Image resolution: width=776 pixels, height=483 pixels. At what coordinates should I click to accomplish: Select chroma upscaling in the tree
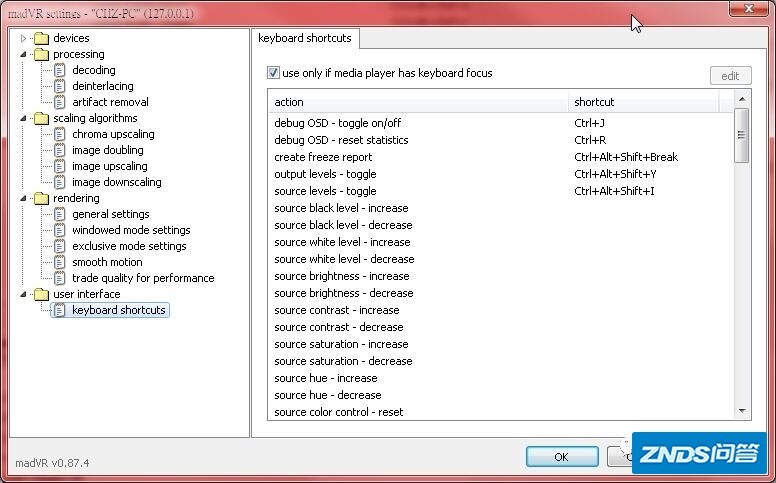(113, 134)
